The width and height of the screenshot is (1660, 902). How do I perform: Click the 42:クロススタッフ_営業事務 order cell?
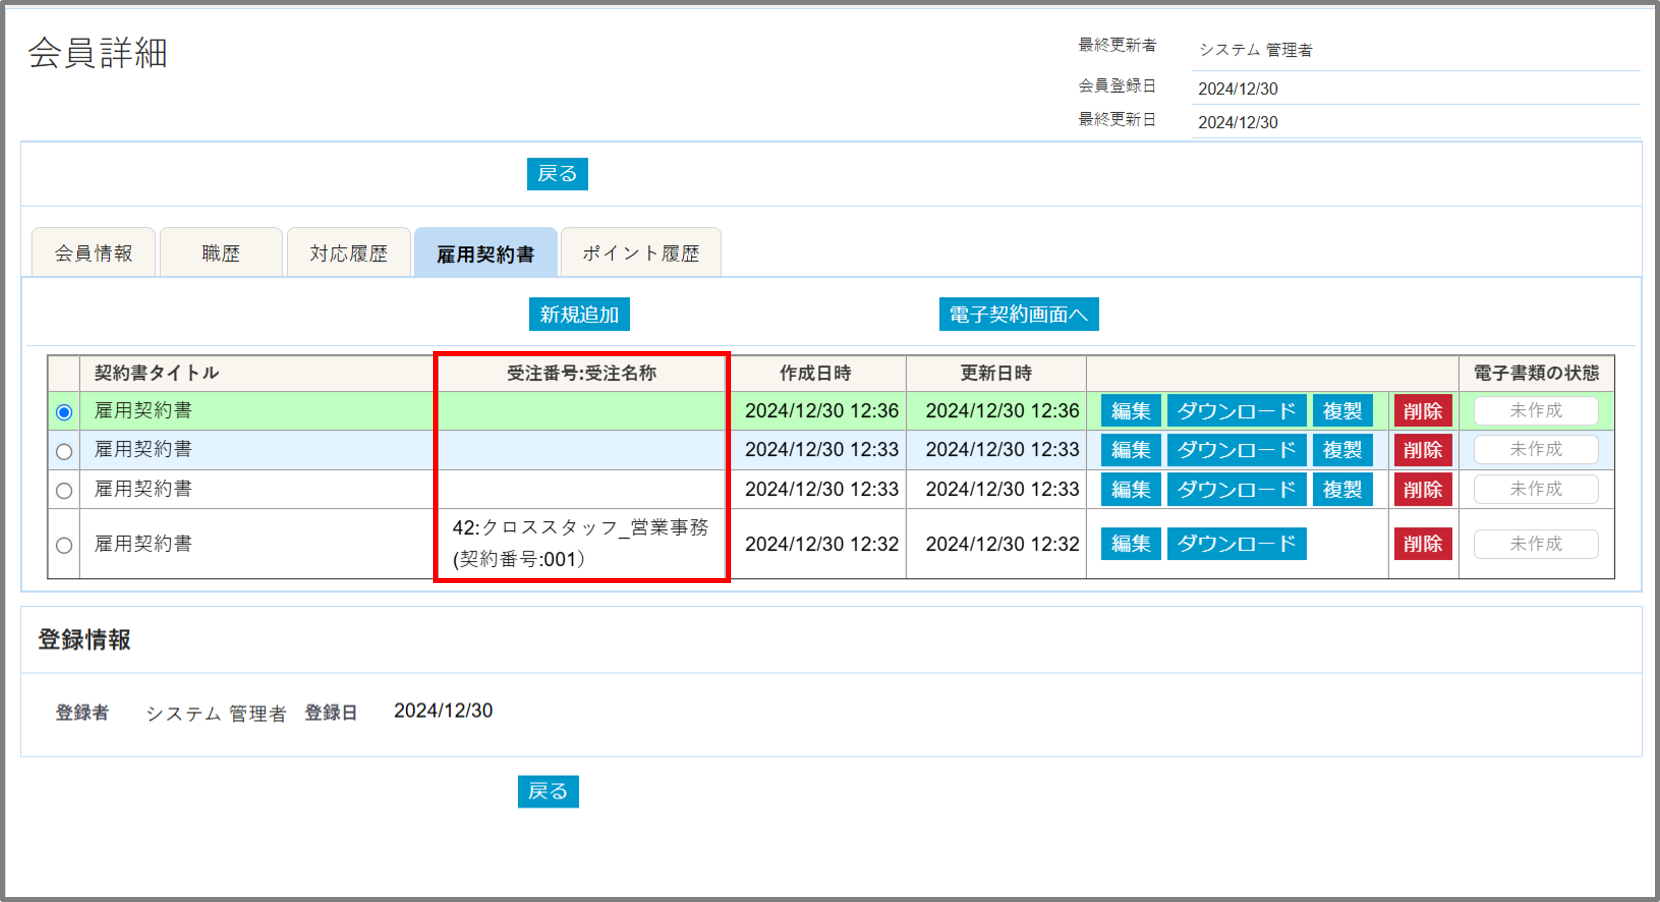click(x=580, y=543)
